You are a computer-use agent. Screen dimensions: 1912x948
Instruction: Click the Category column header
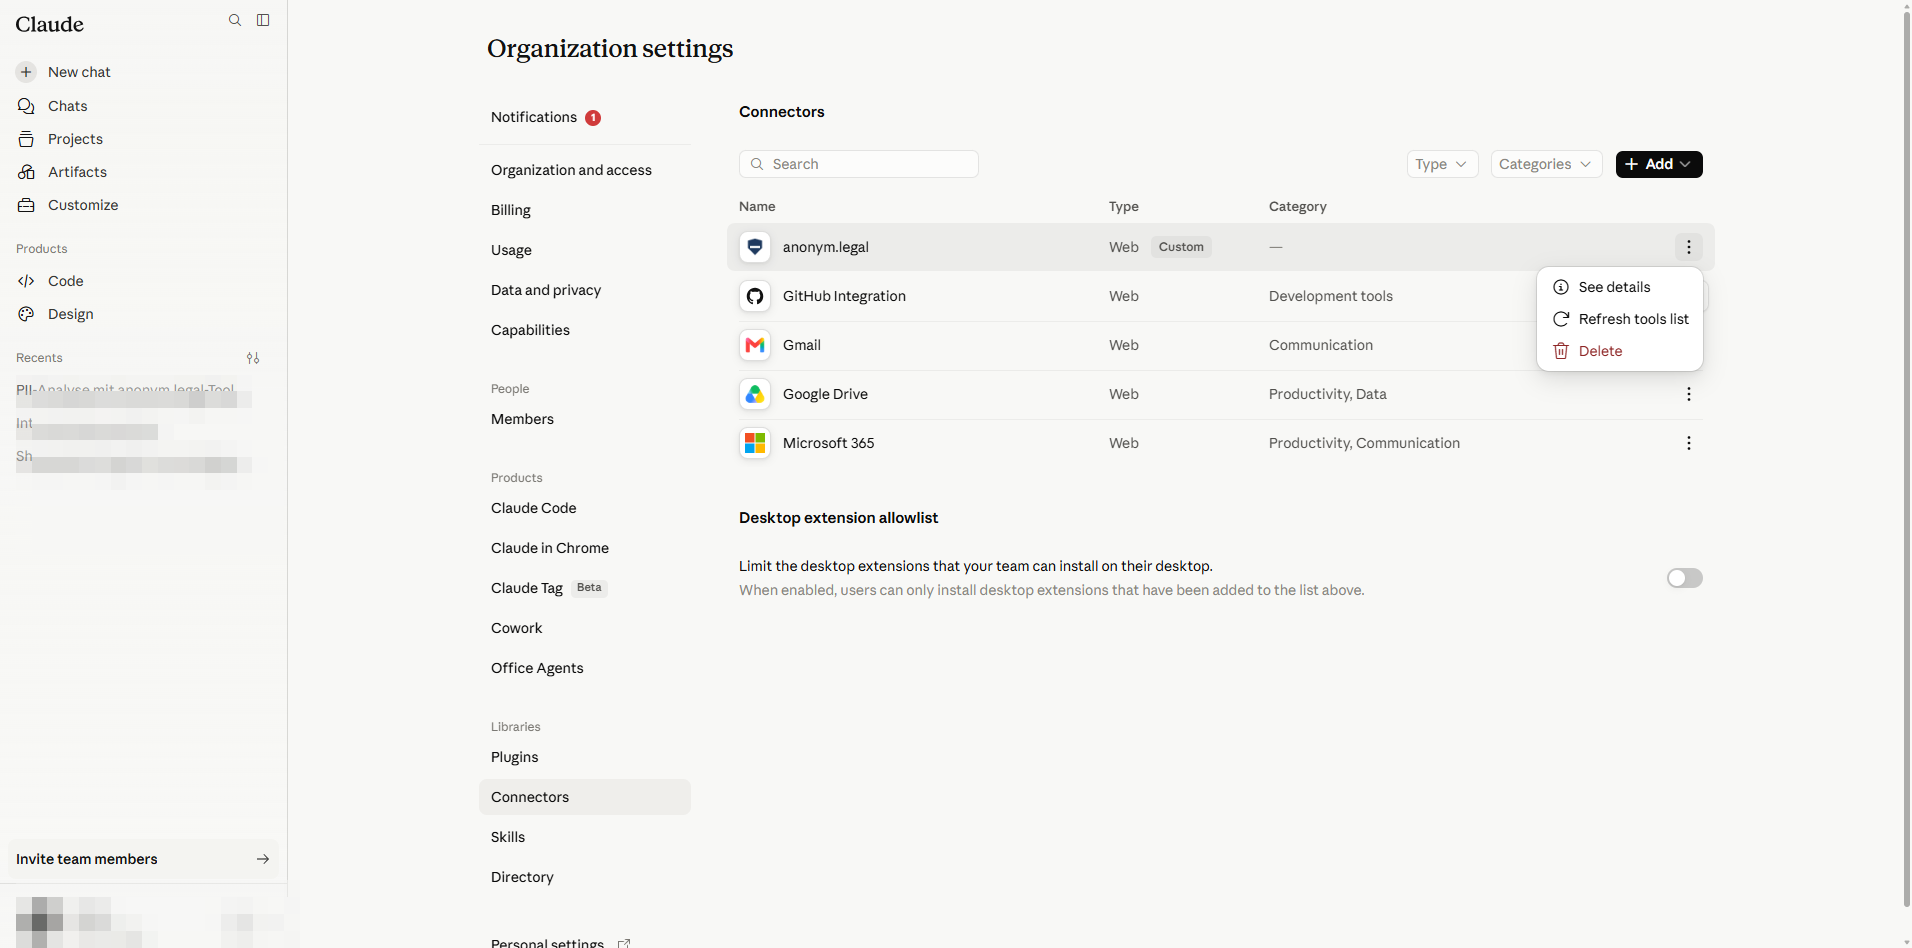pyautogui.click(x=1298, y=206)
